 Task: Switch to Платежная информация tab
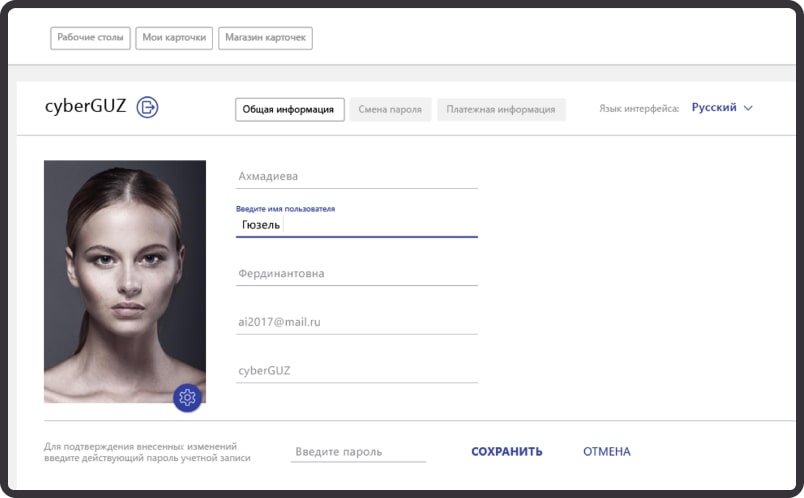tap(501, 109)
